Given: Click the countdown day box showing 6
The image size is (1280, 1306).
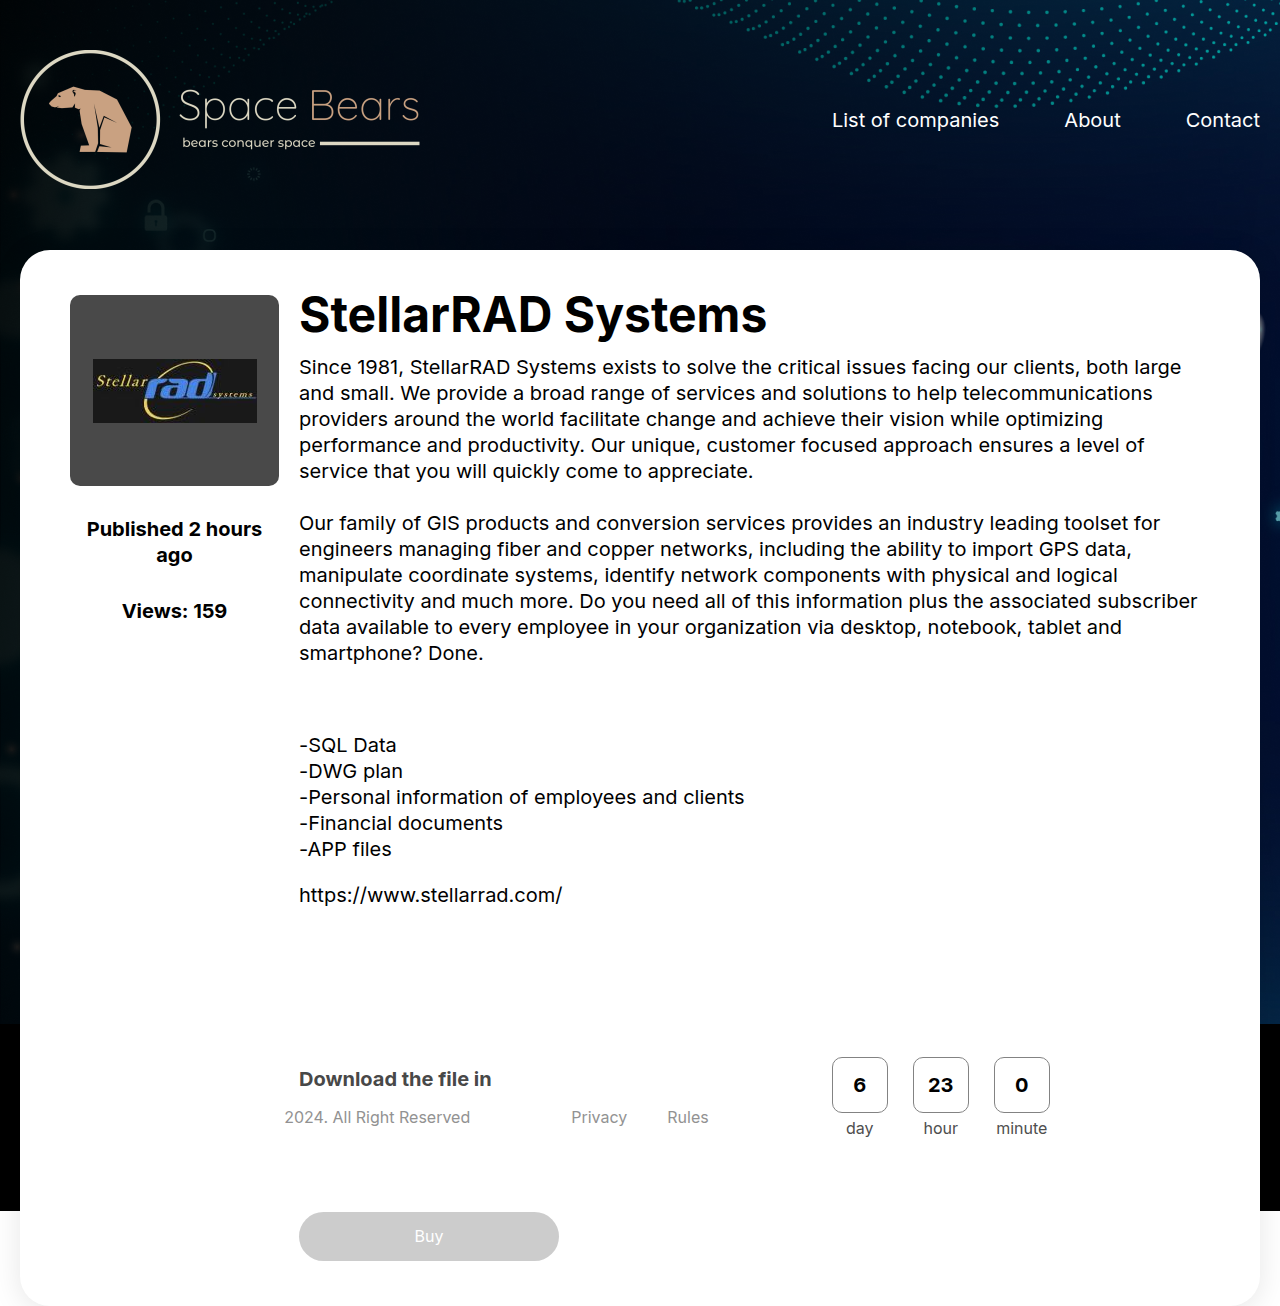Looking at the screenshot, I should click(x=860, y=1085).
